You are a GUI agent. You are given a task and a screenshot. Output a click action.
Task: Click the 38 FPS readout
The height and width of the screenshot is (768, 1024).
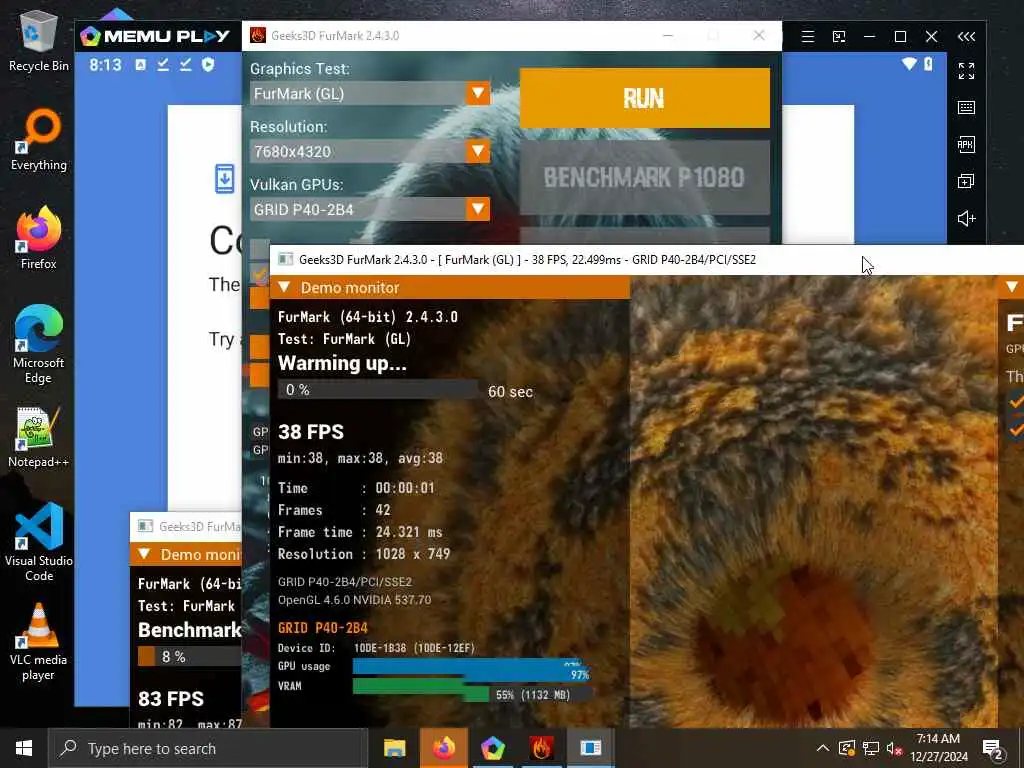(311, 432)
